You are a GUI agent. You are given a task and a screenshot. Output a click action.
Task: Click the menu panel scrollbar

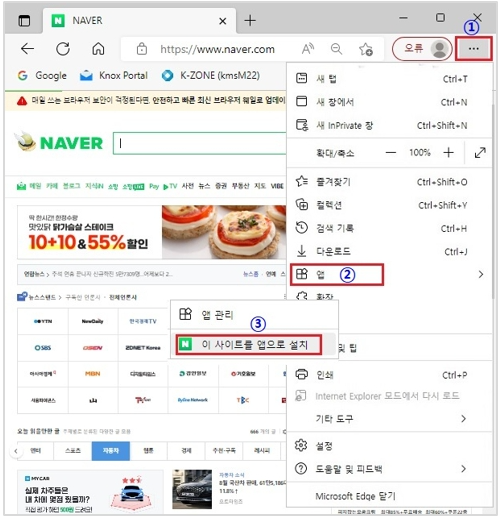(494, 200)
